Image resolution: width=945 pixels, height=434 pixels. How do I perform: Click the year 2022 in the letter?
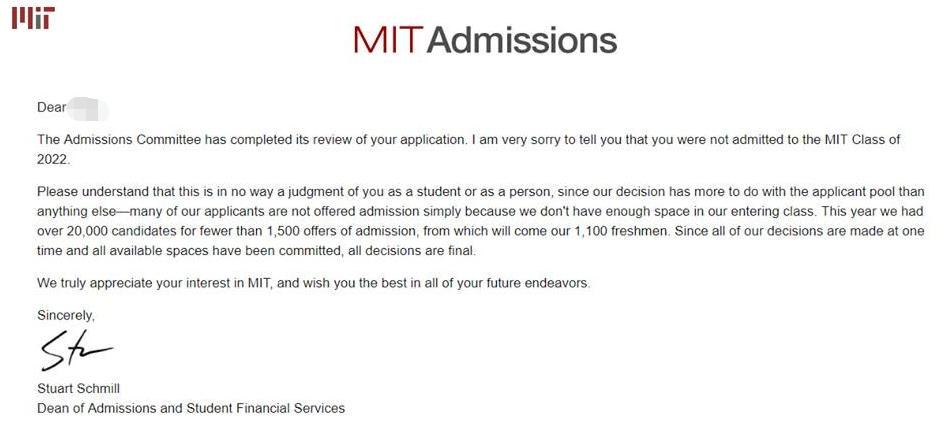[54, 159]
